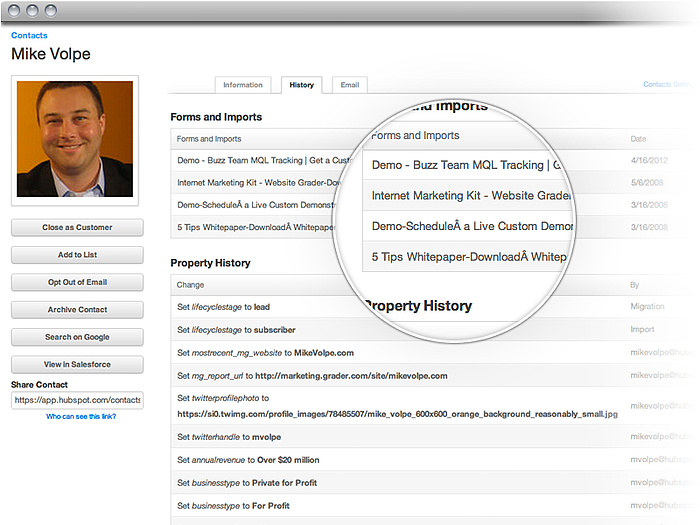
Task: Click the By column header
Action: point(634,285)
